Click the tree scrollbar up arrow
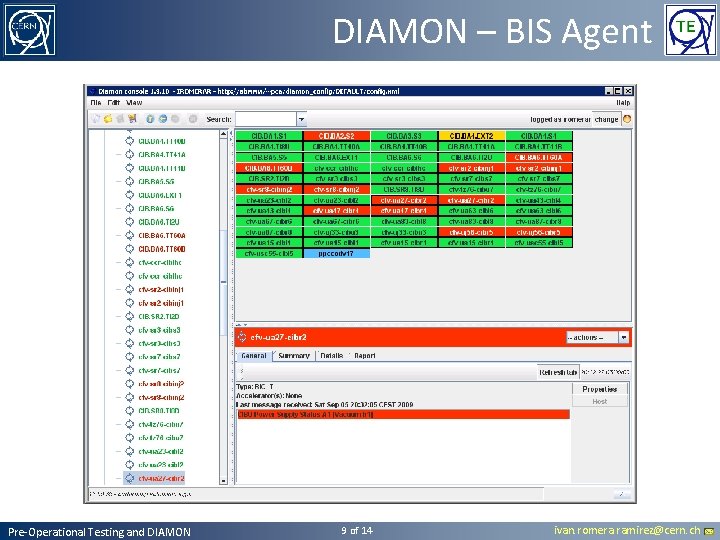The height and width of the screenshot is (540, 720). click(x=224, y=134)
